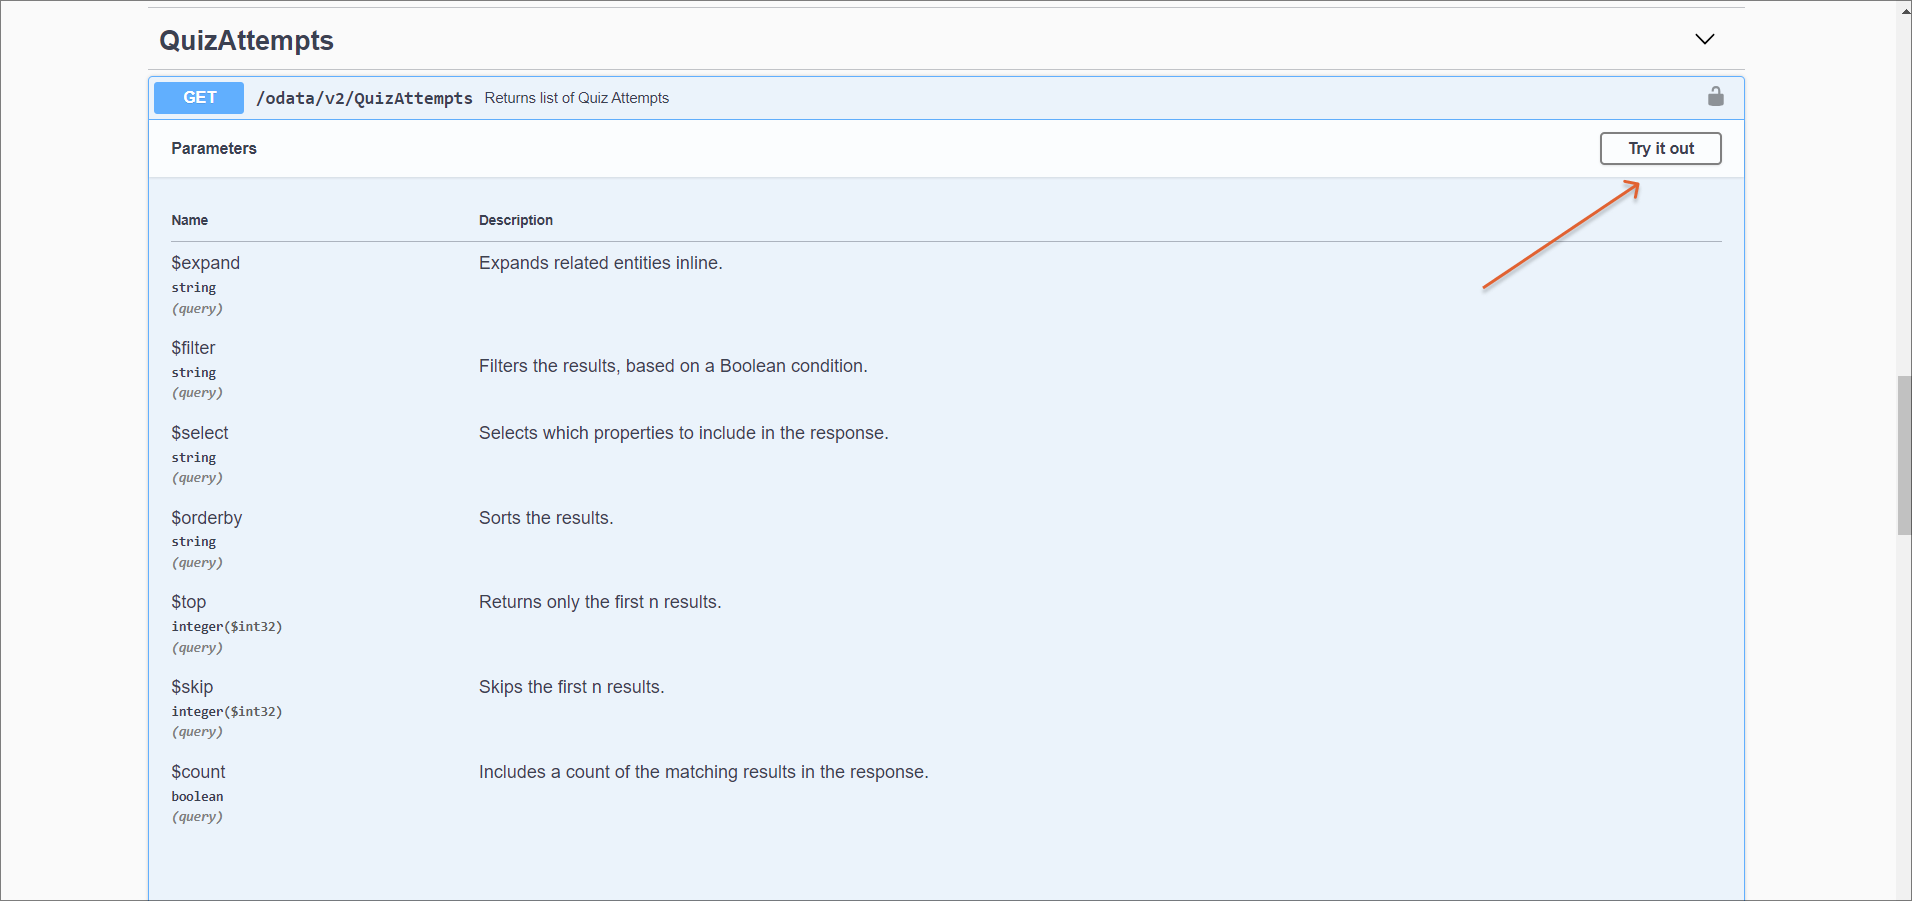Select the $filter parameter name
Viewport: 1912px width, 901px height.
pyautogui.click(x=193, y=348)
